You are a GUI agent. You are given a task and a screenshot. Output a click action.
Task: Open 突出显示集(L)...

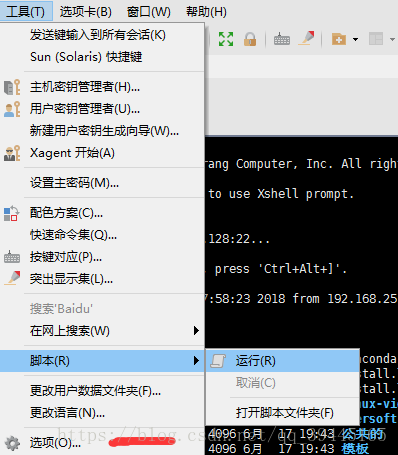point(102,279)
